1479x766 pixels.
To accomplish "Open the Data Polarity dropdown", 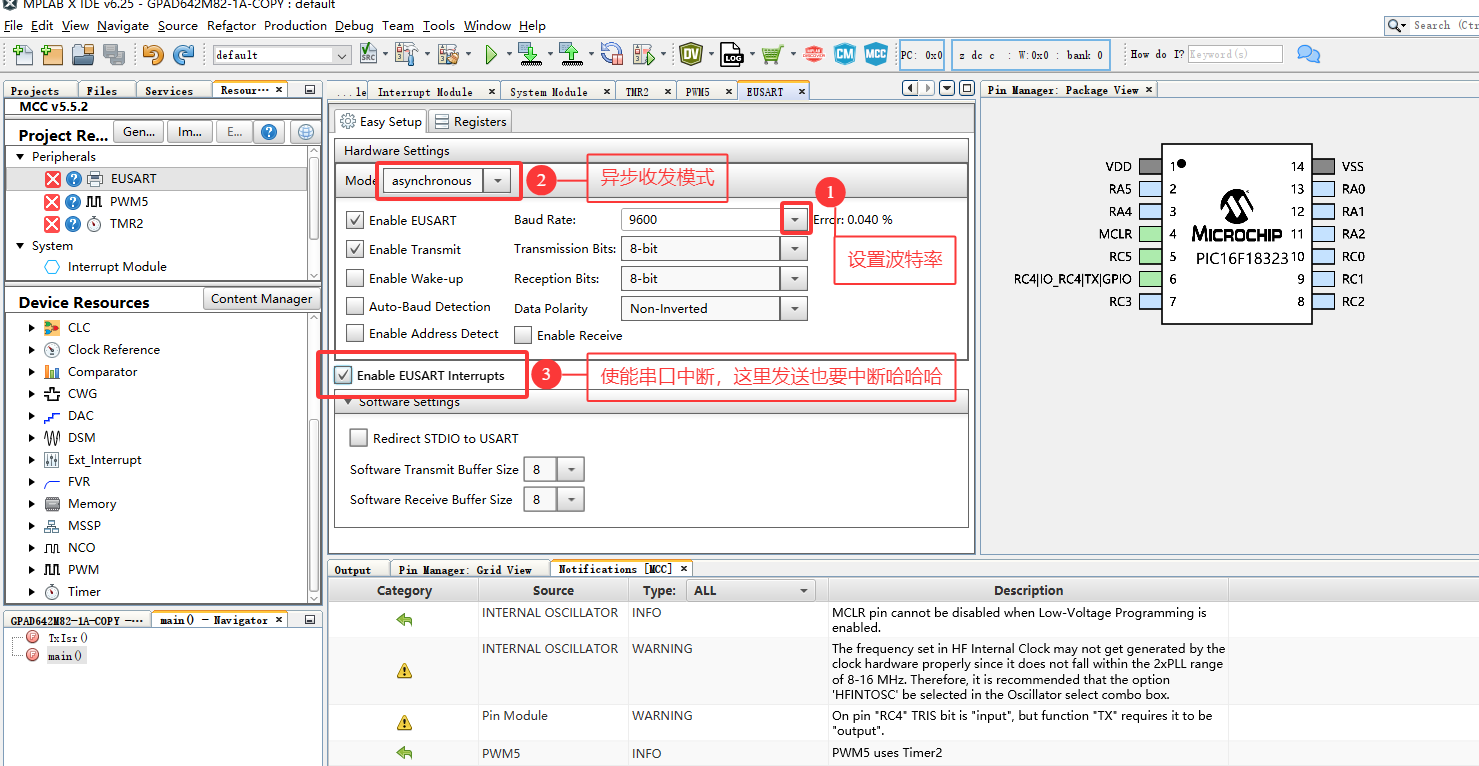I will (795, 308).
